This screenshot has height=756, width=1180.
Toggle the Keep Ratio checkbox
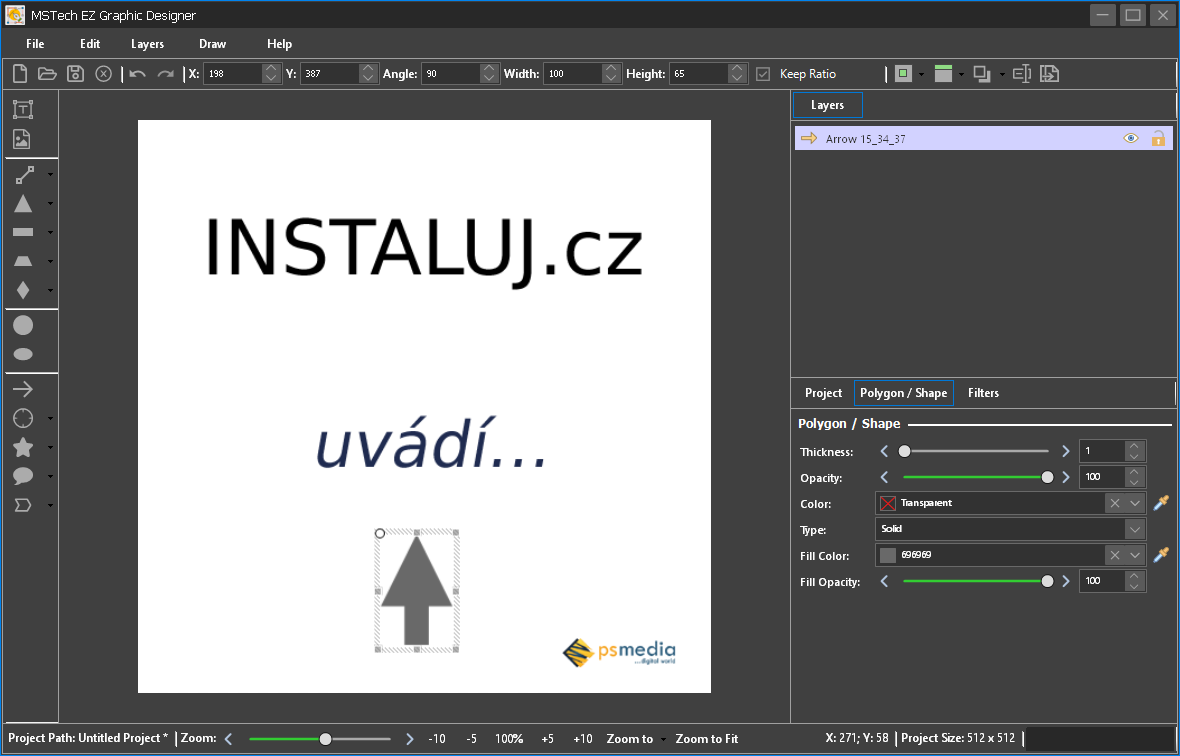click(x=763, y=74)
